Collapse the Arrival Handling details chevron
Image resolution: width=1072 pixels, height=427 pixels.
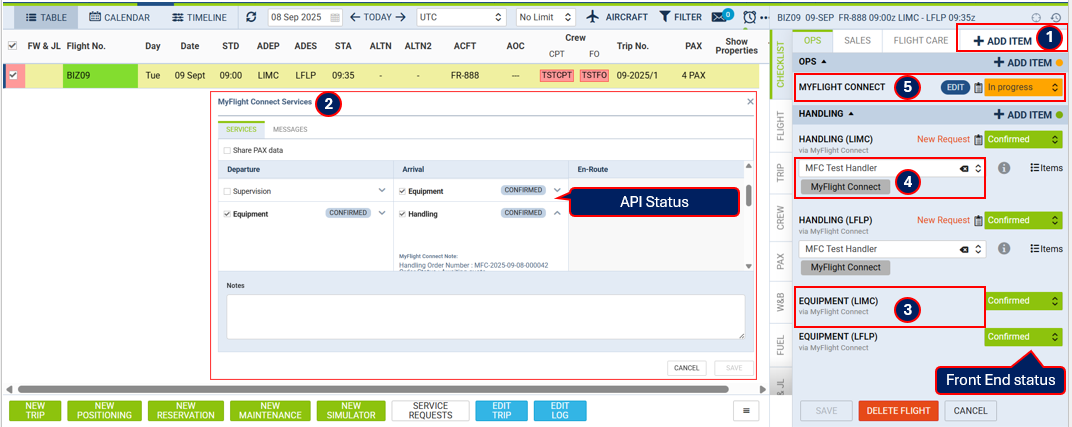(x=557, y=213)
